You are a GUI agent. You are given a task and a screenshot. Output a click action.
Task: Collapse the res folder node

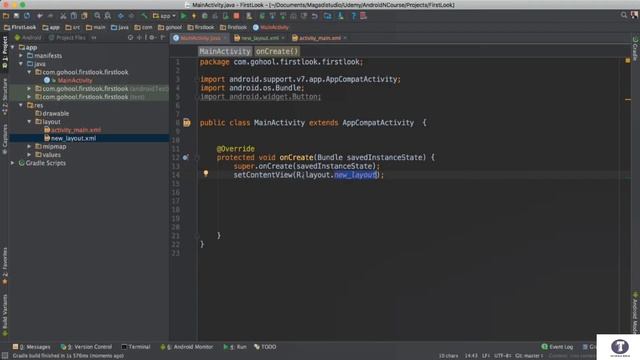(21, 105)
